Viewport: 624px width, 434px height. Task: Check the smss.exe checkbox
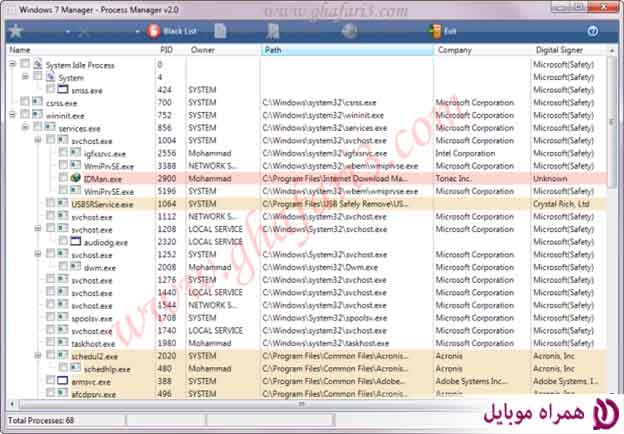click(50, 88)
